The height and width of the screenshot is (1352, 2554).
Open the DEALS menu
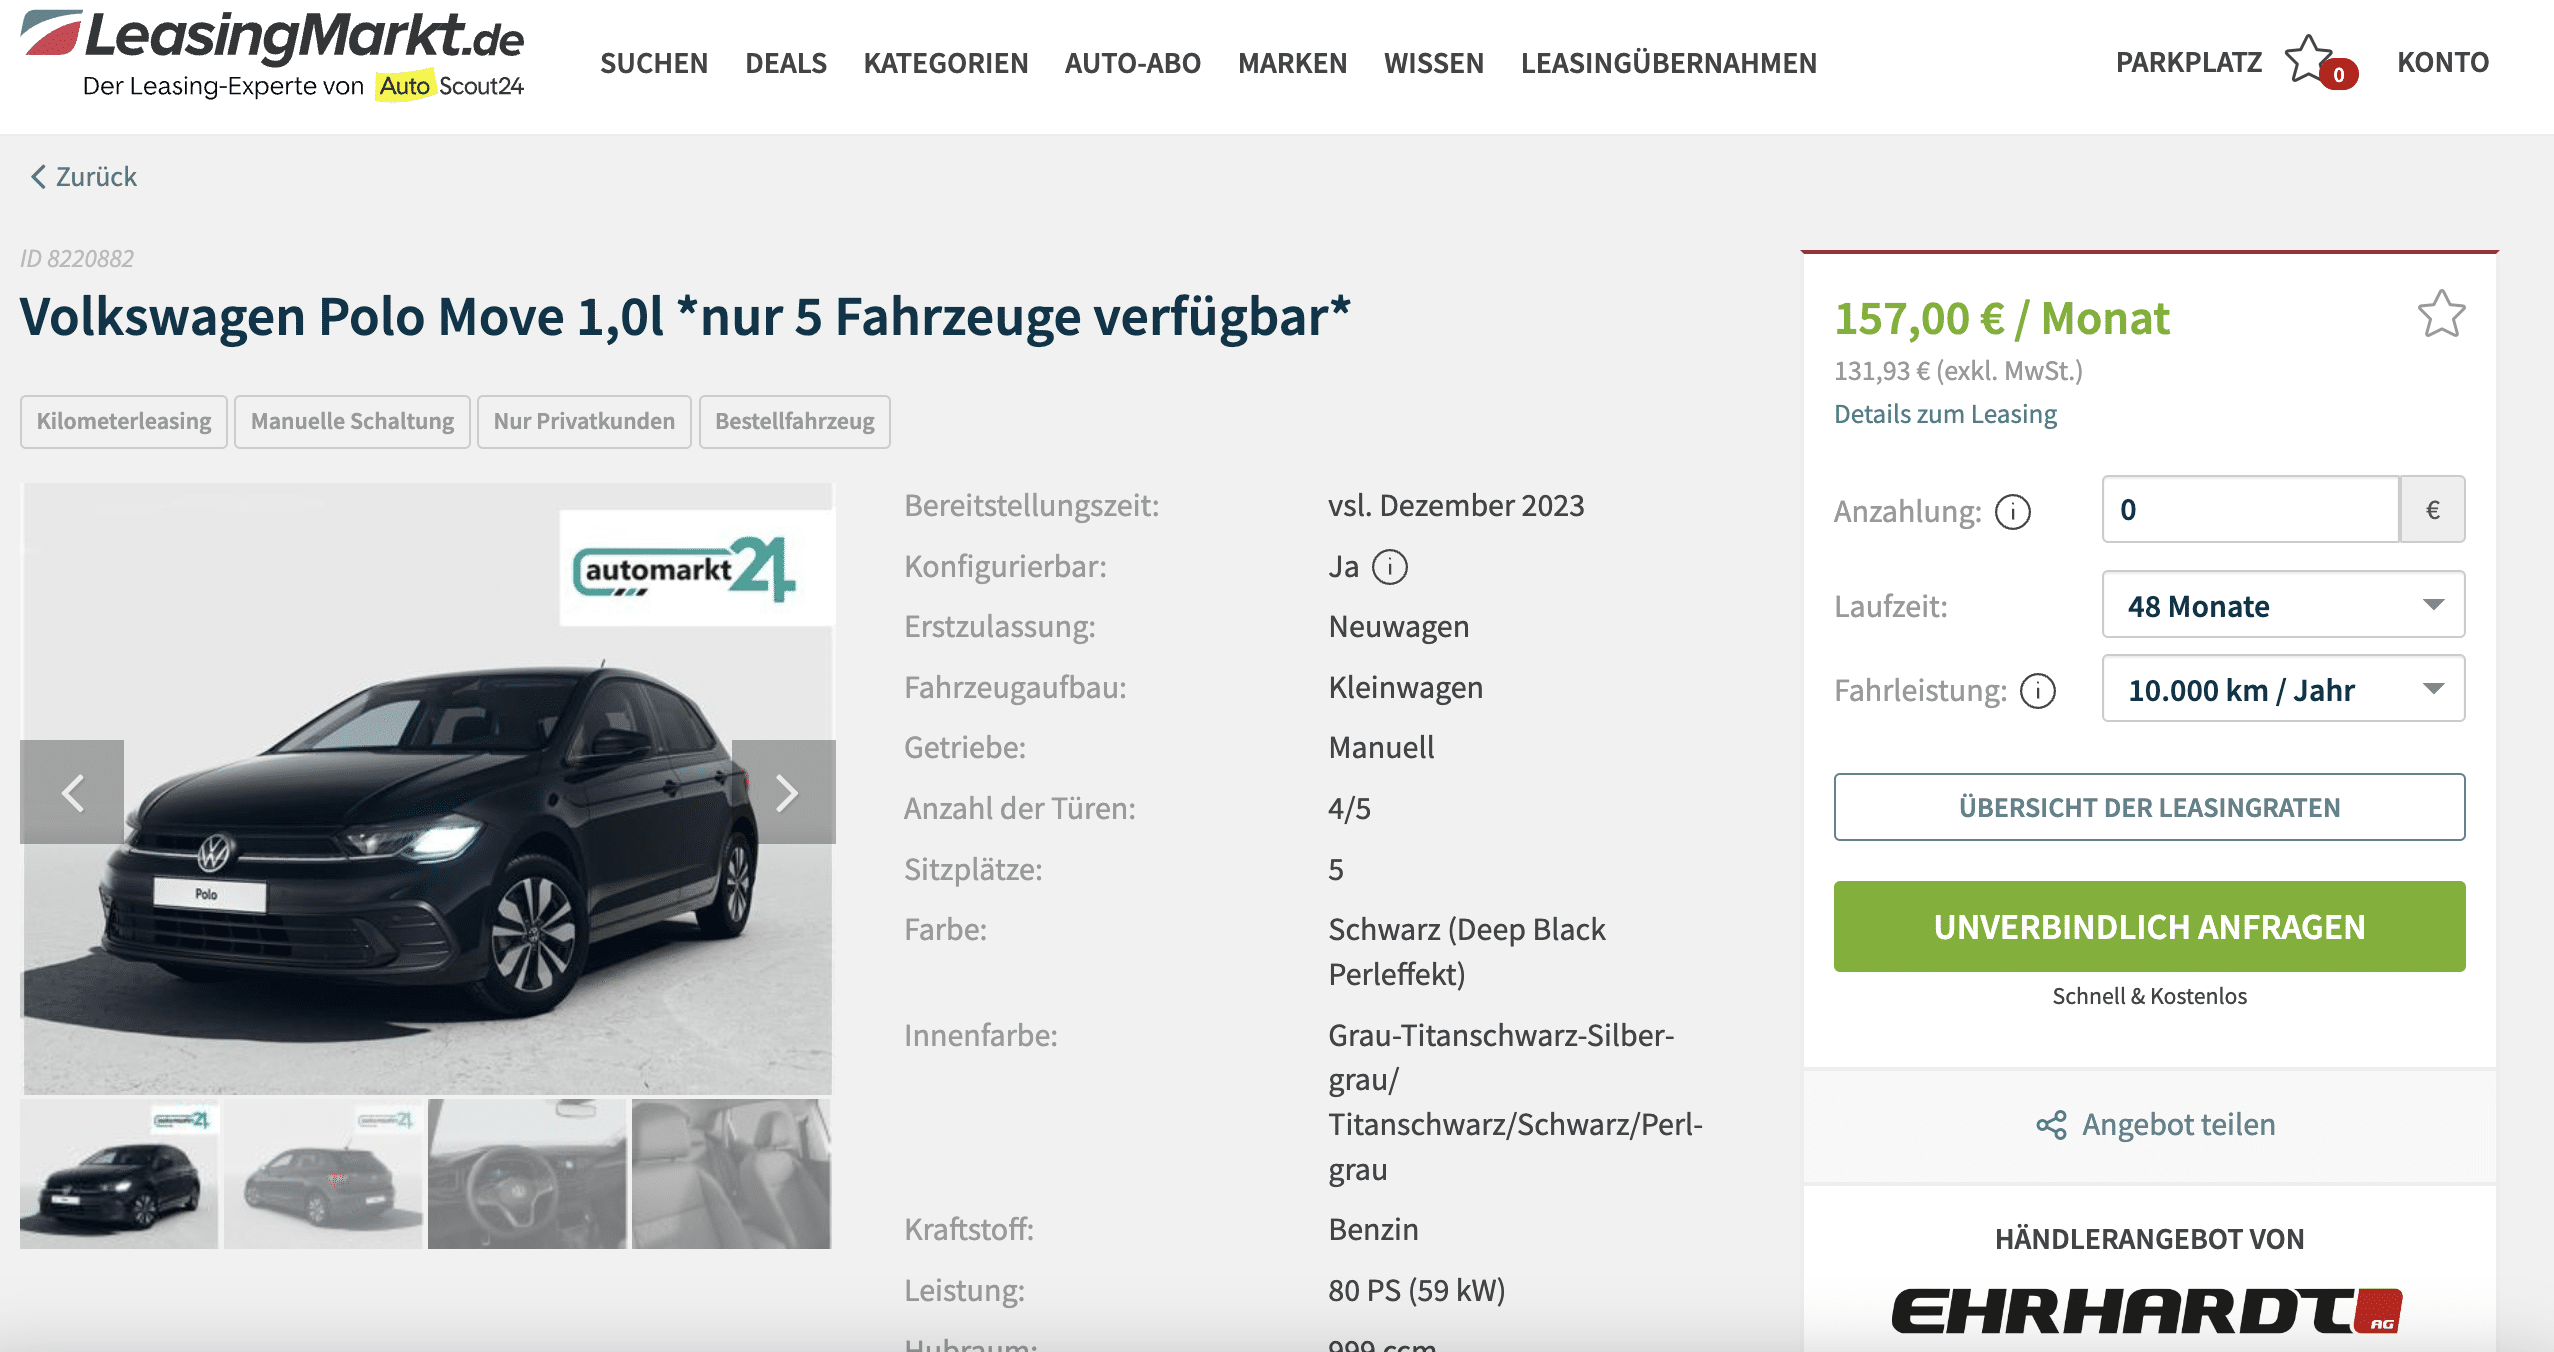(x=786, y=63)
